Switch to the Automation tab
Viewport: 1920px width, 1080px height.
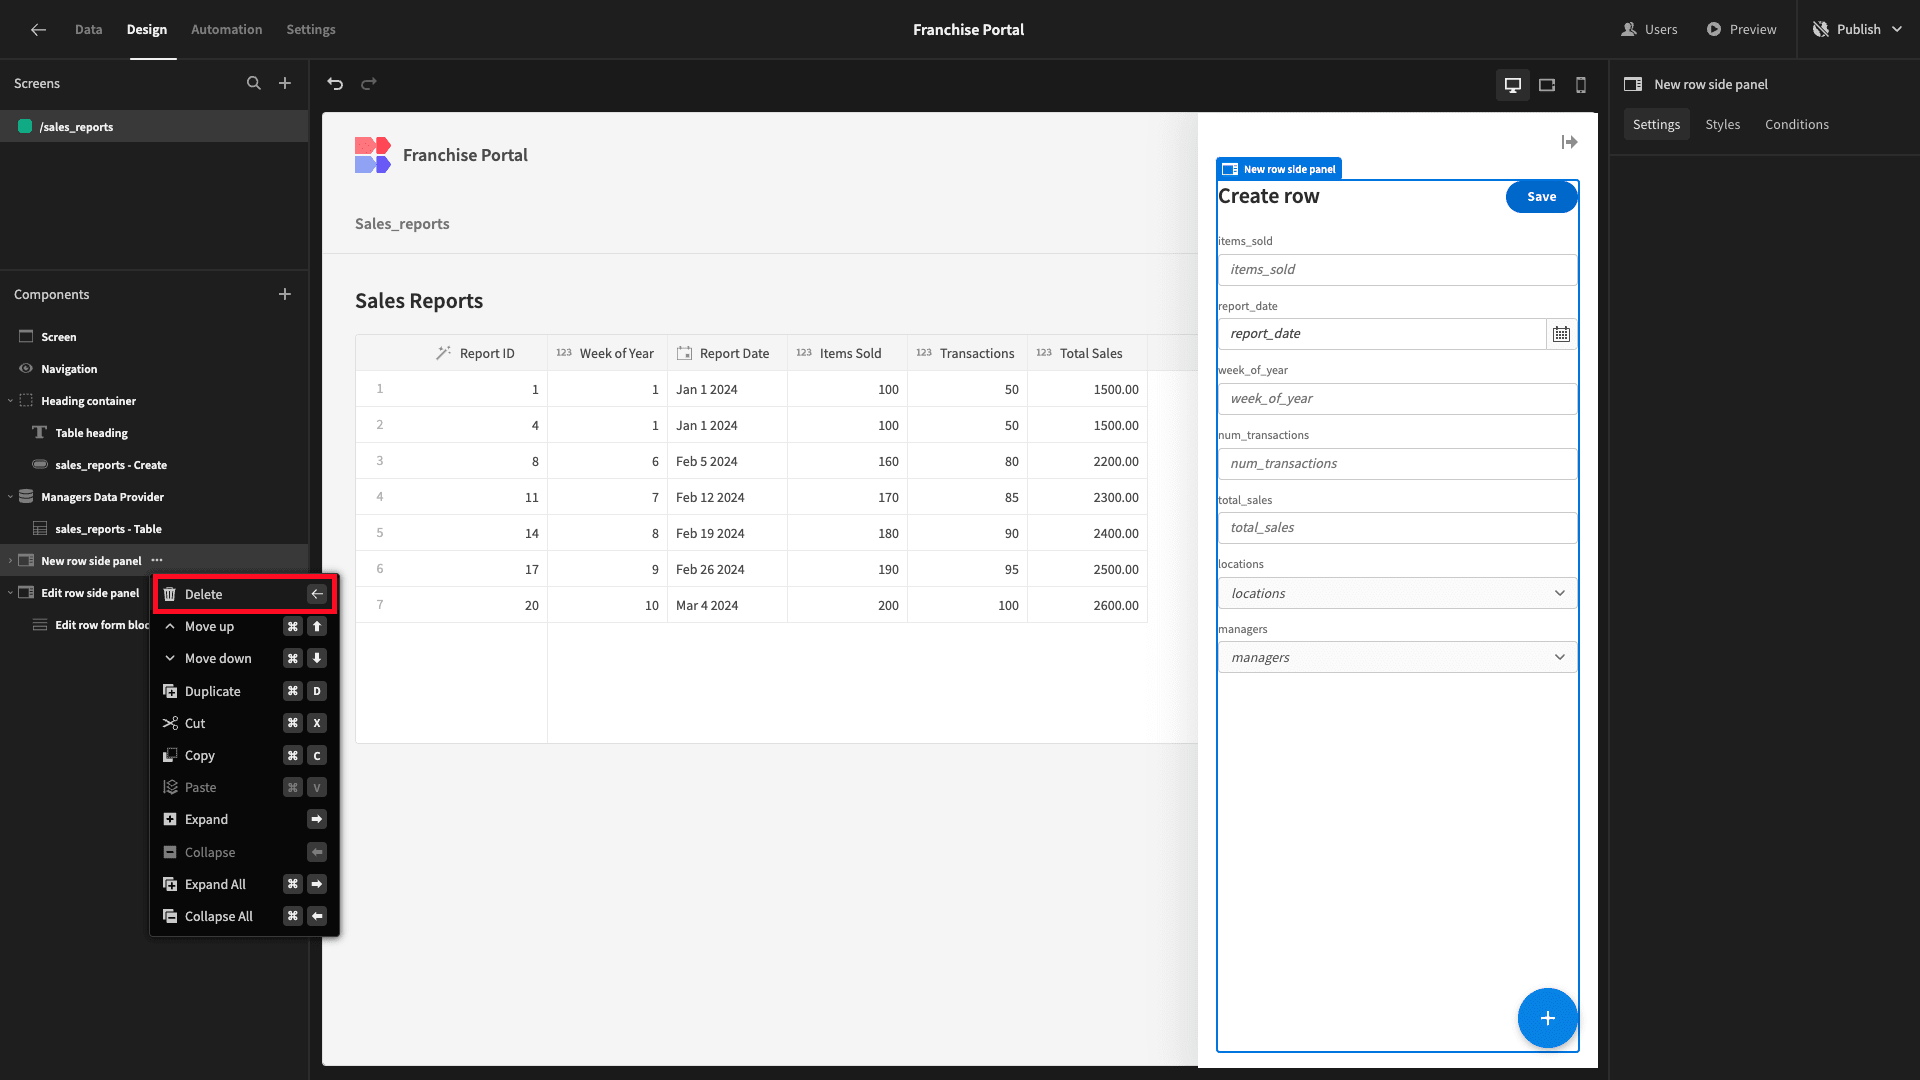click(x=226, y=30)
